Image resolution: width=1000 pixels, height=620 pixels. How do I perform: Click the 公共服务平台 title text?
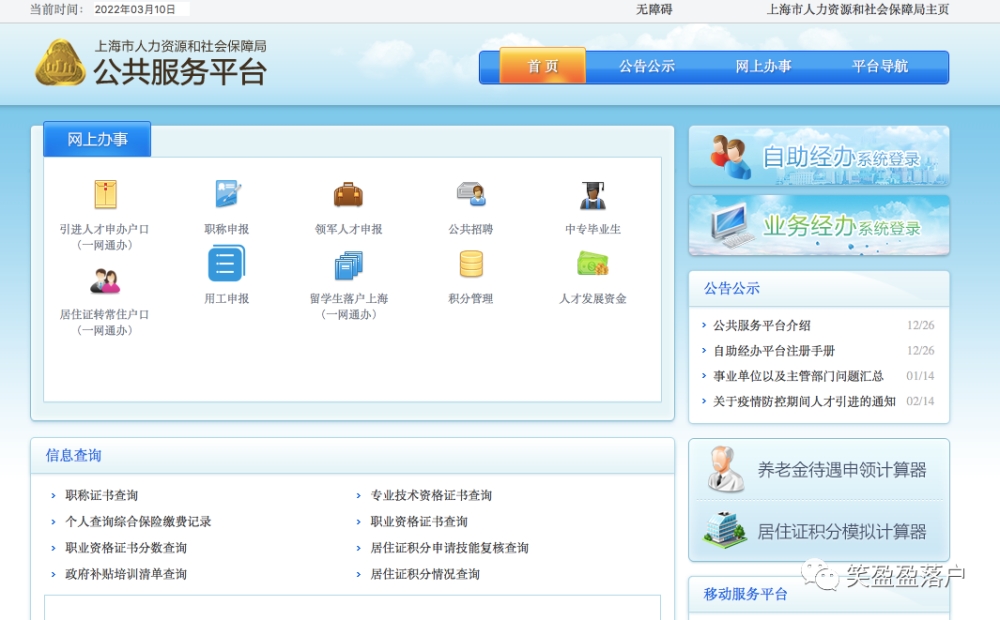(180, 71)
